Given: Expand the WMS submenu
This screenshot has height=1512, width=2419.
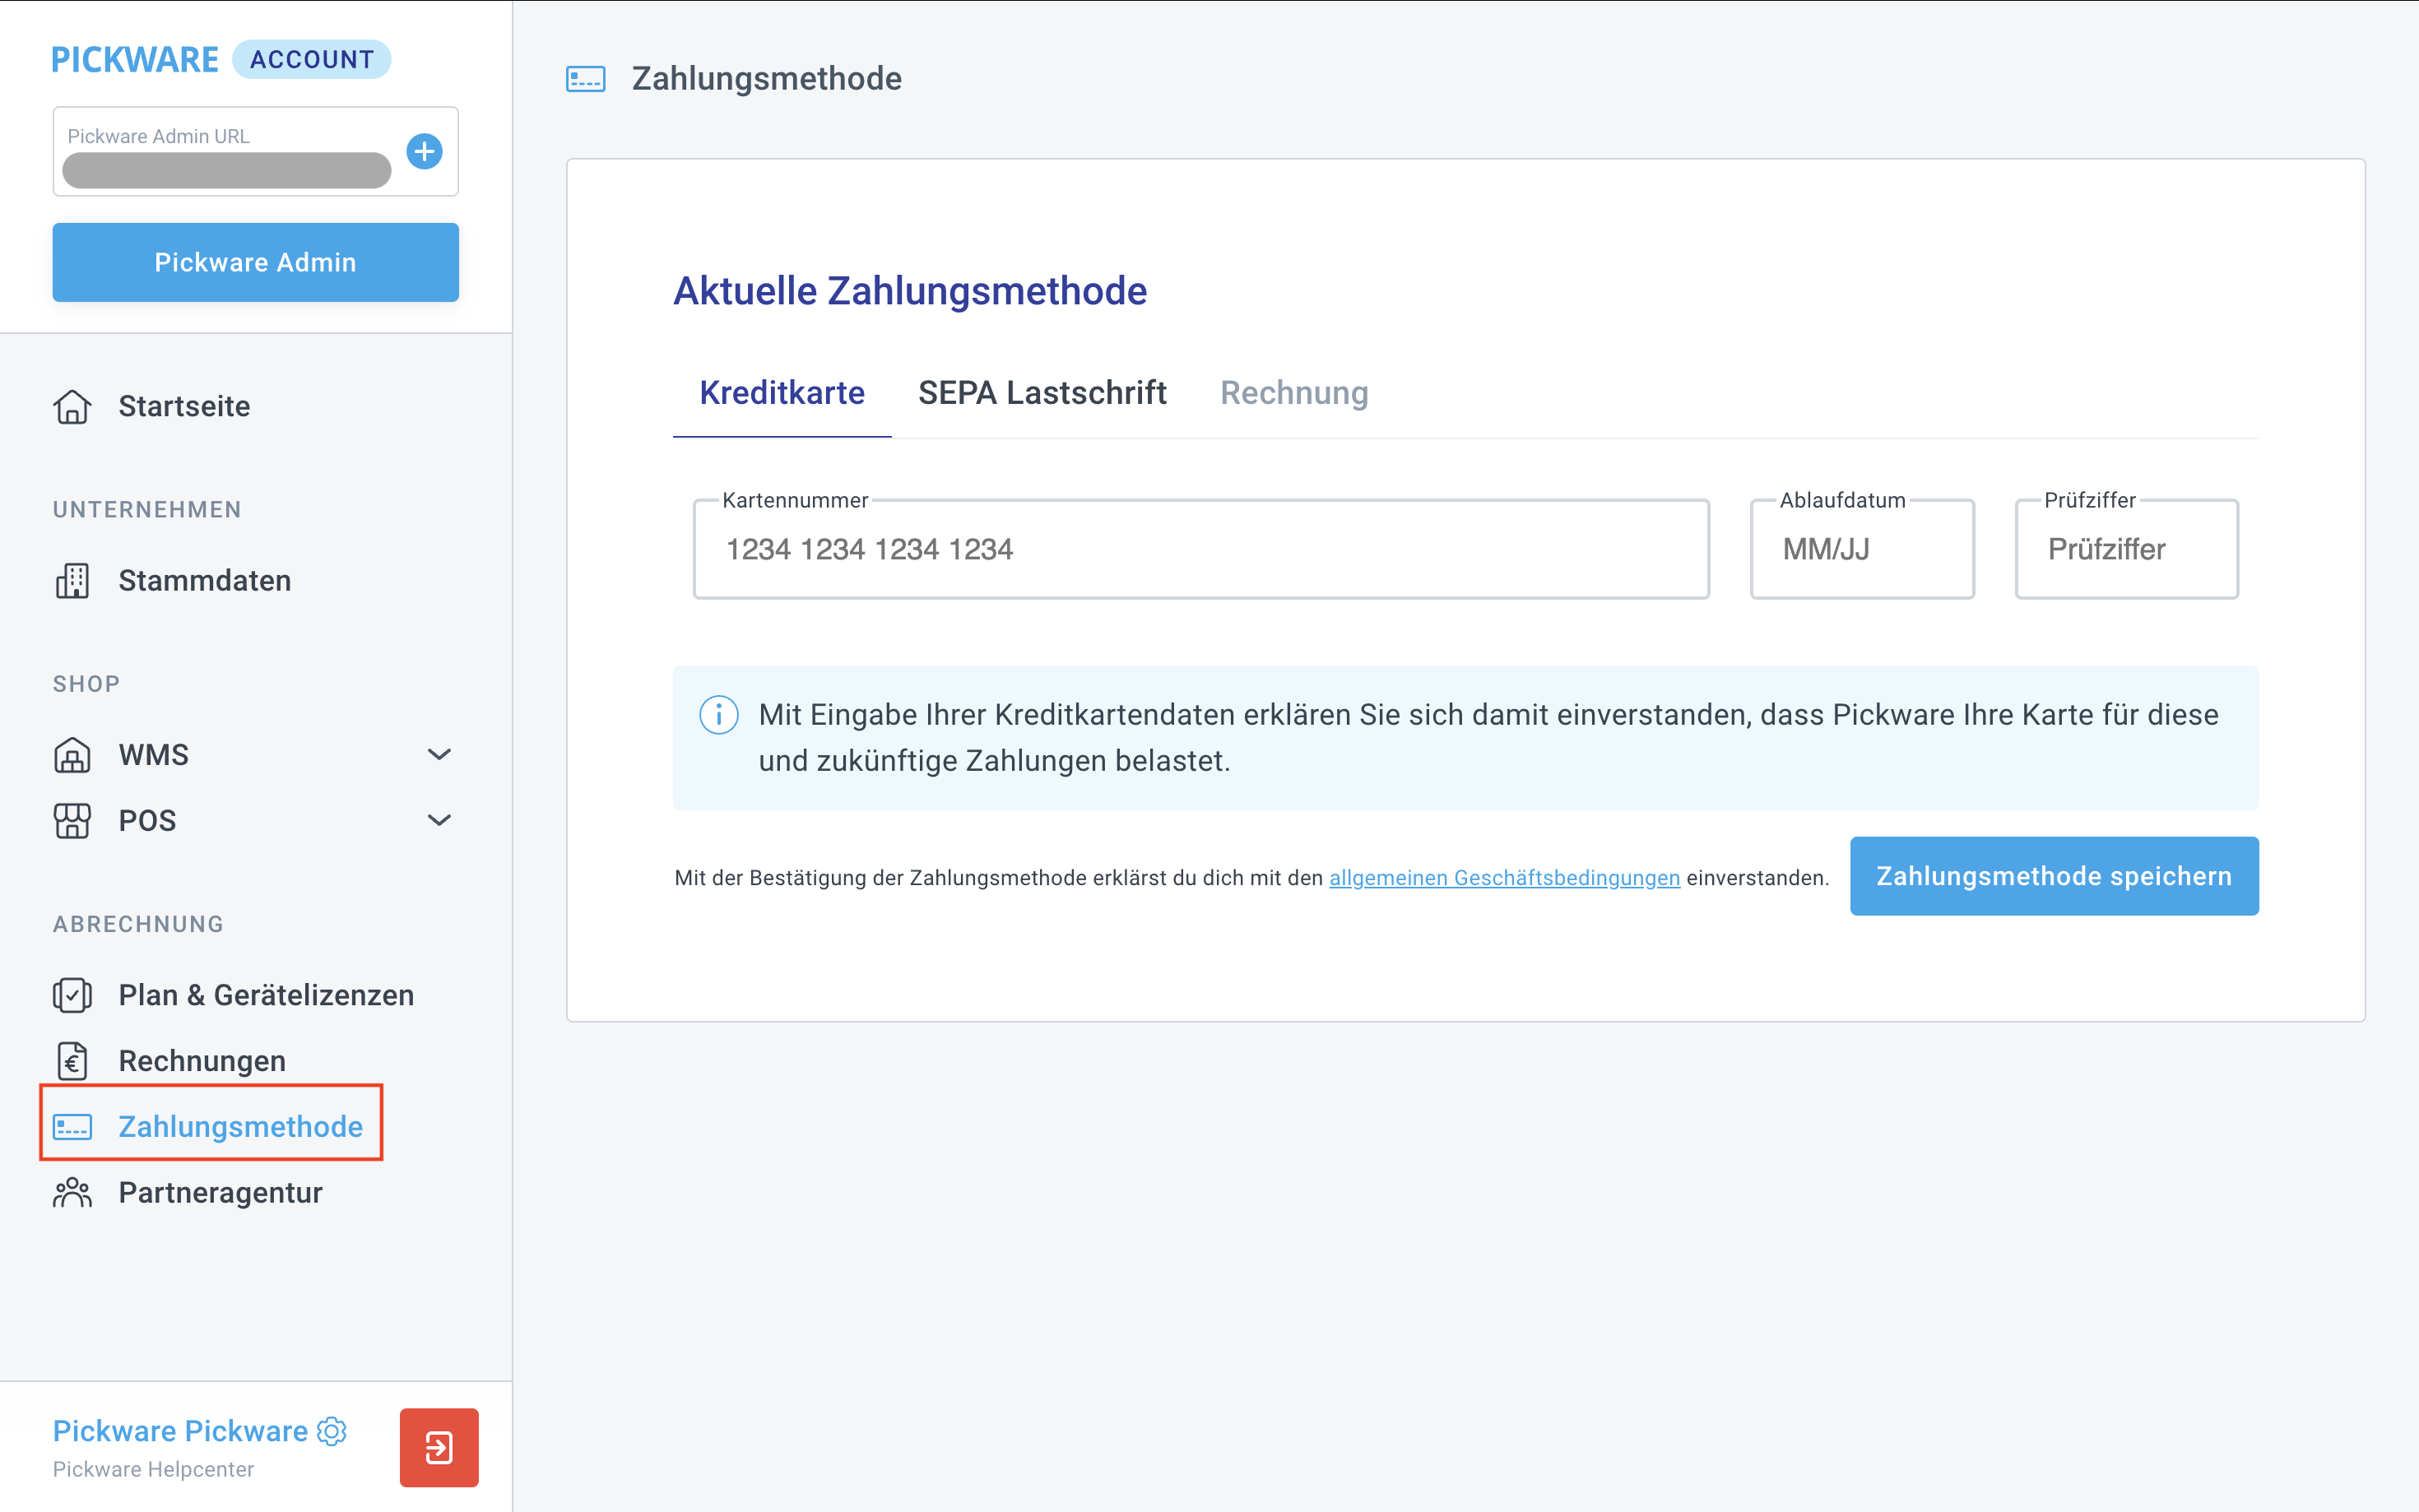Looking at the screenshot, I should 439,754.
